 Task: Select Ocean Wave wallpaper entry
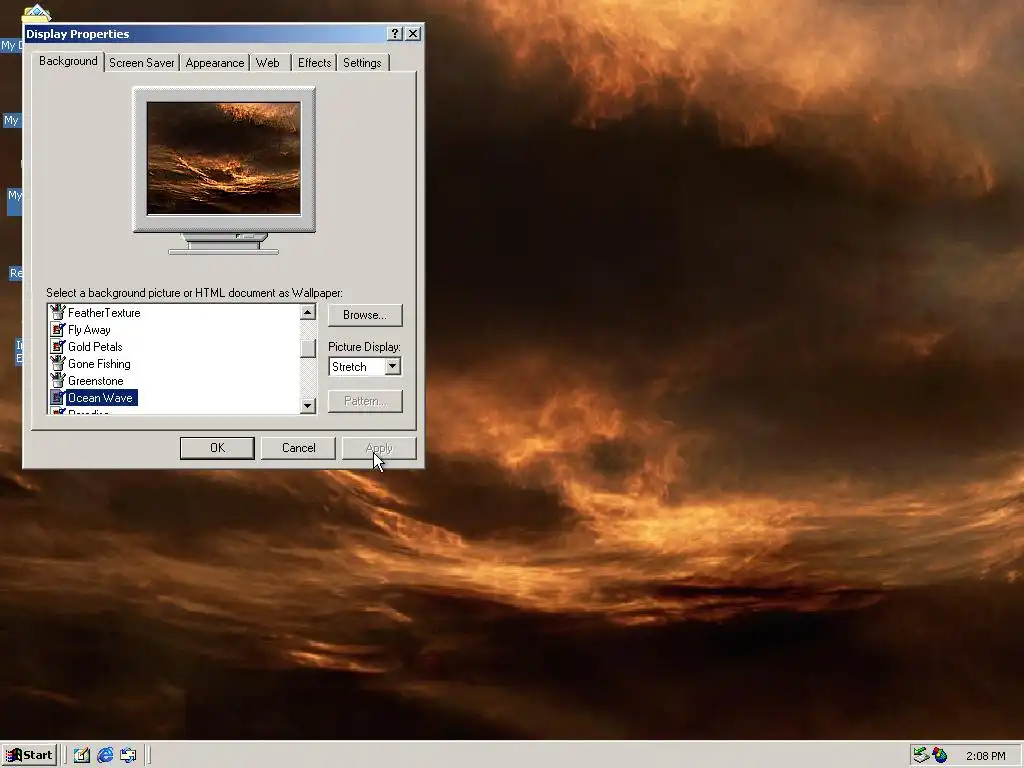101,398
